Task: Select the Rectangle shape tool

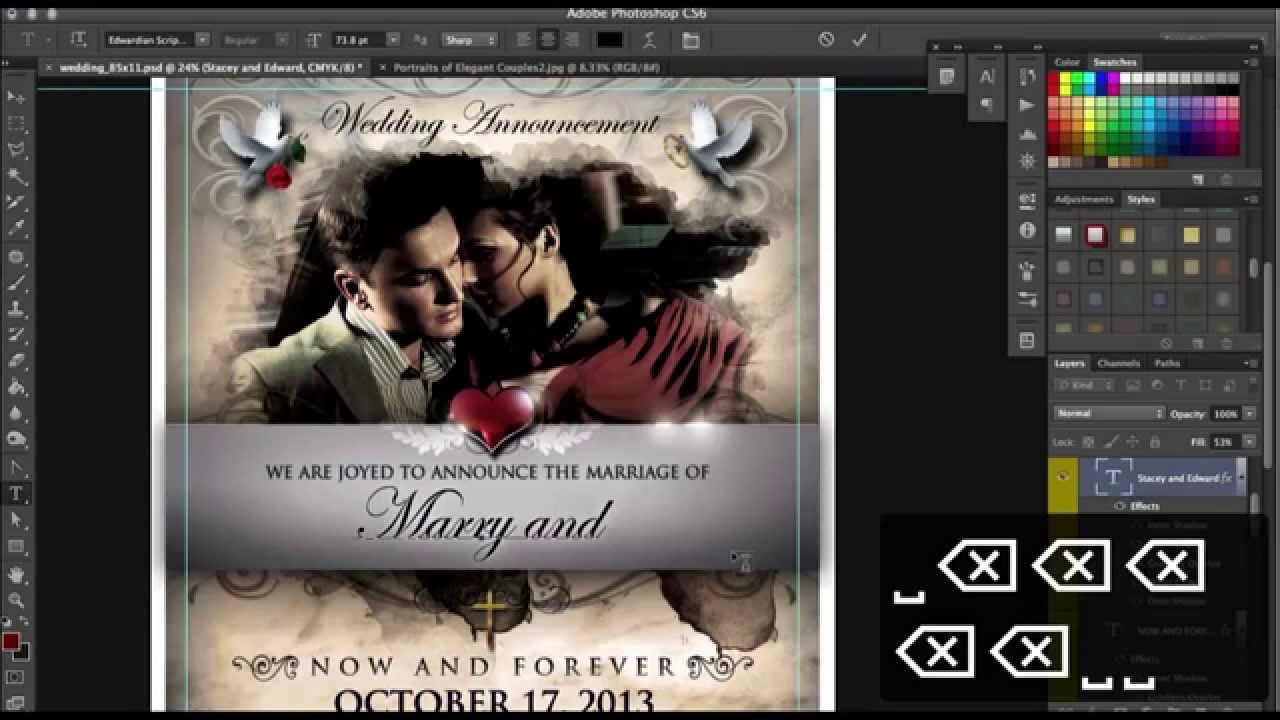Action: point(16,547)
